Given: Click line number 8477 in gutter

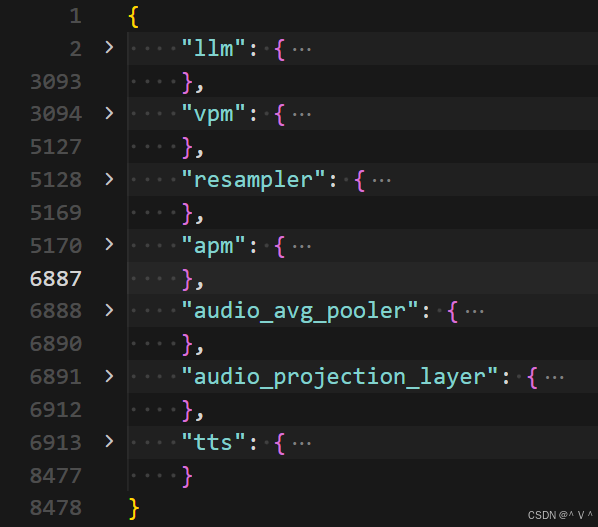Looking at the screenshot, I should (x=56, y=476).
